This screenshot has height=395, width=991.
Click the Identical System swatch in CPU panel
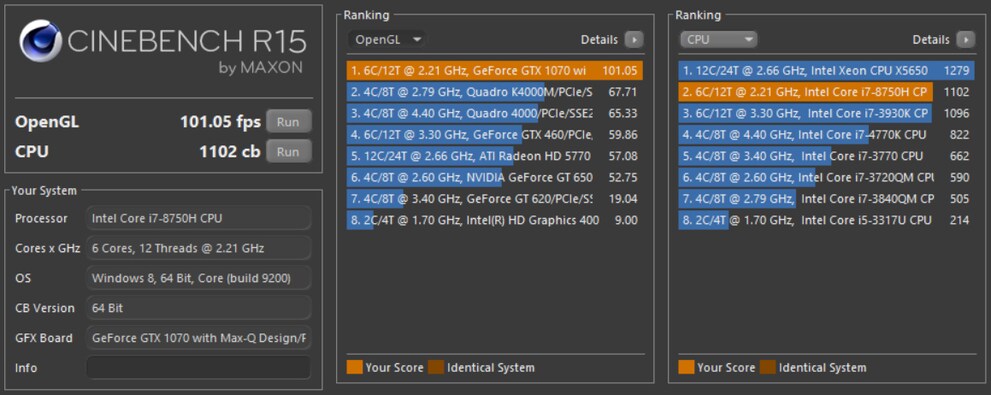pyautogui.click(x=767, y=367)
